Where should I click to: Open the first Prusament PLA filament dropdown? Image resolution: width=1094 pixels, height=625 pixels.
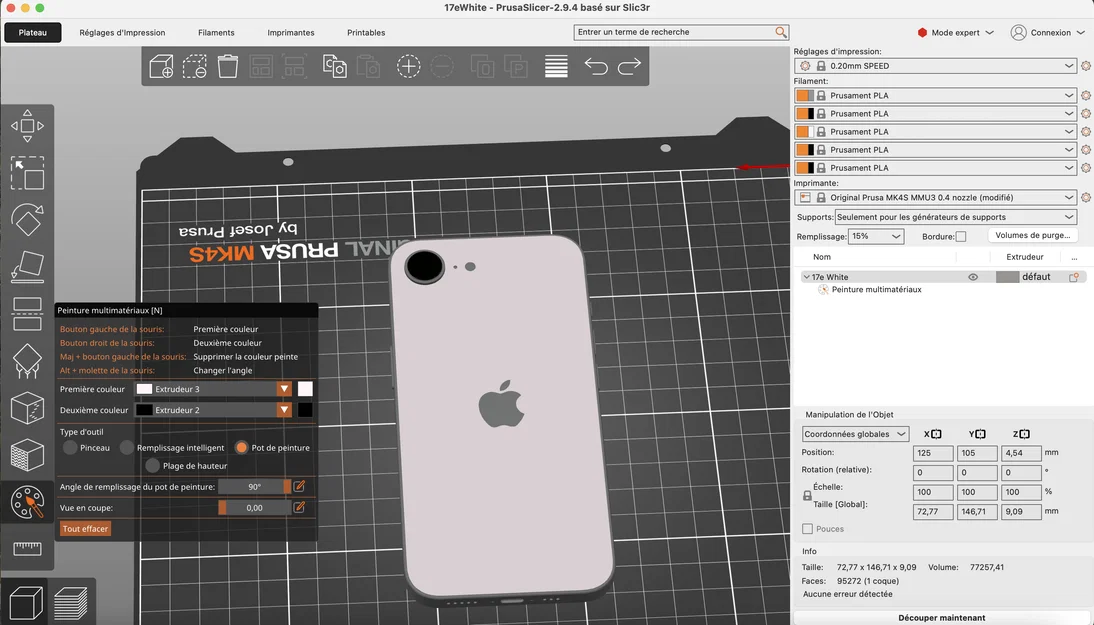[x=935, y=96]
